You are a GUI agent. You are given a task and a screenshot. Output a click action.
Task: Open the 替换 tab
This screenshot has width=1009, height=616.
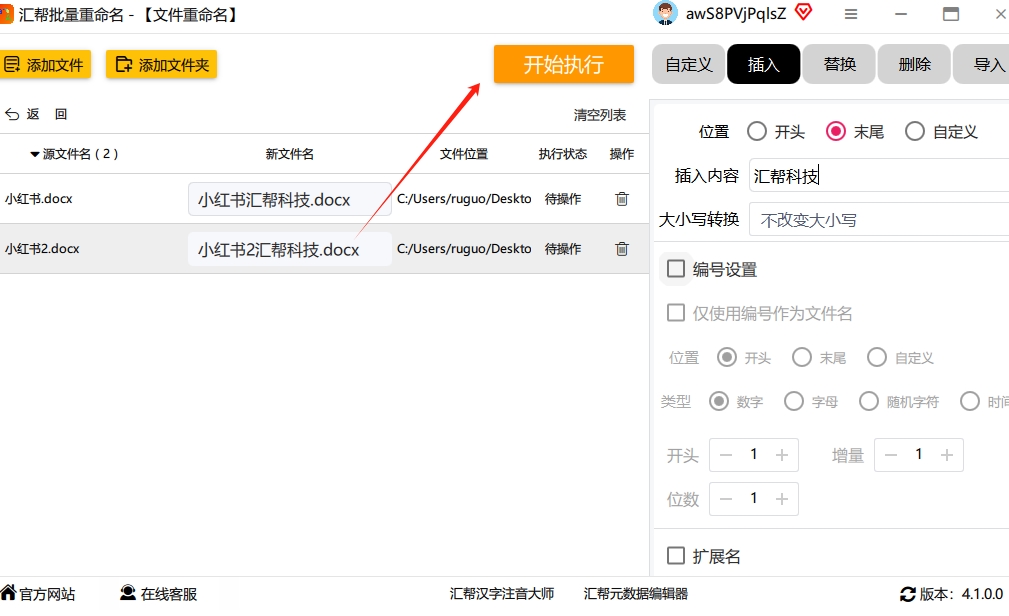pyautogui.click(x=839, y=64)
